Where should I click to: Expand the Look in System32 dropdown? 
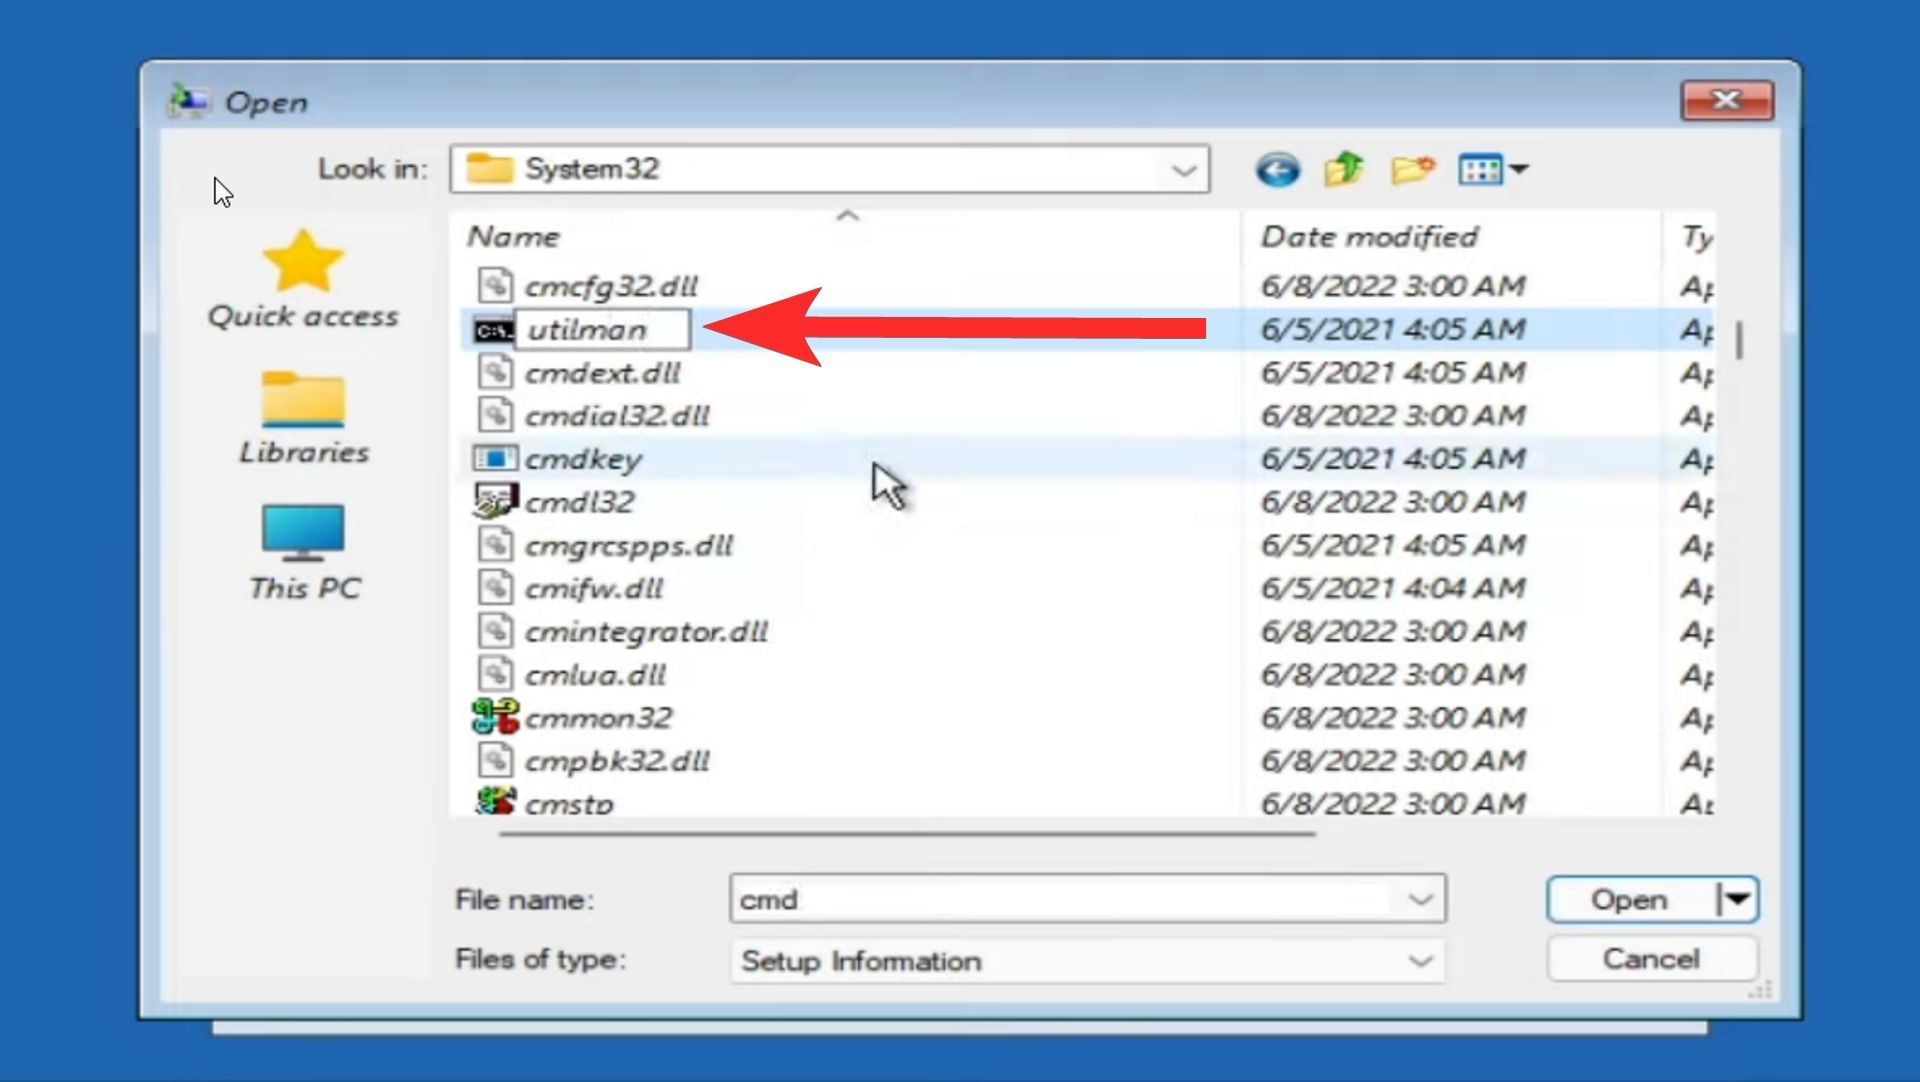tap(1184, 170)
